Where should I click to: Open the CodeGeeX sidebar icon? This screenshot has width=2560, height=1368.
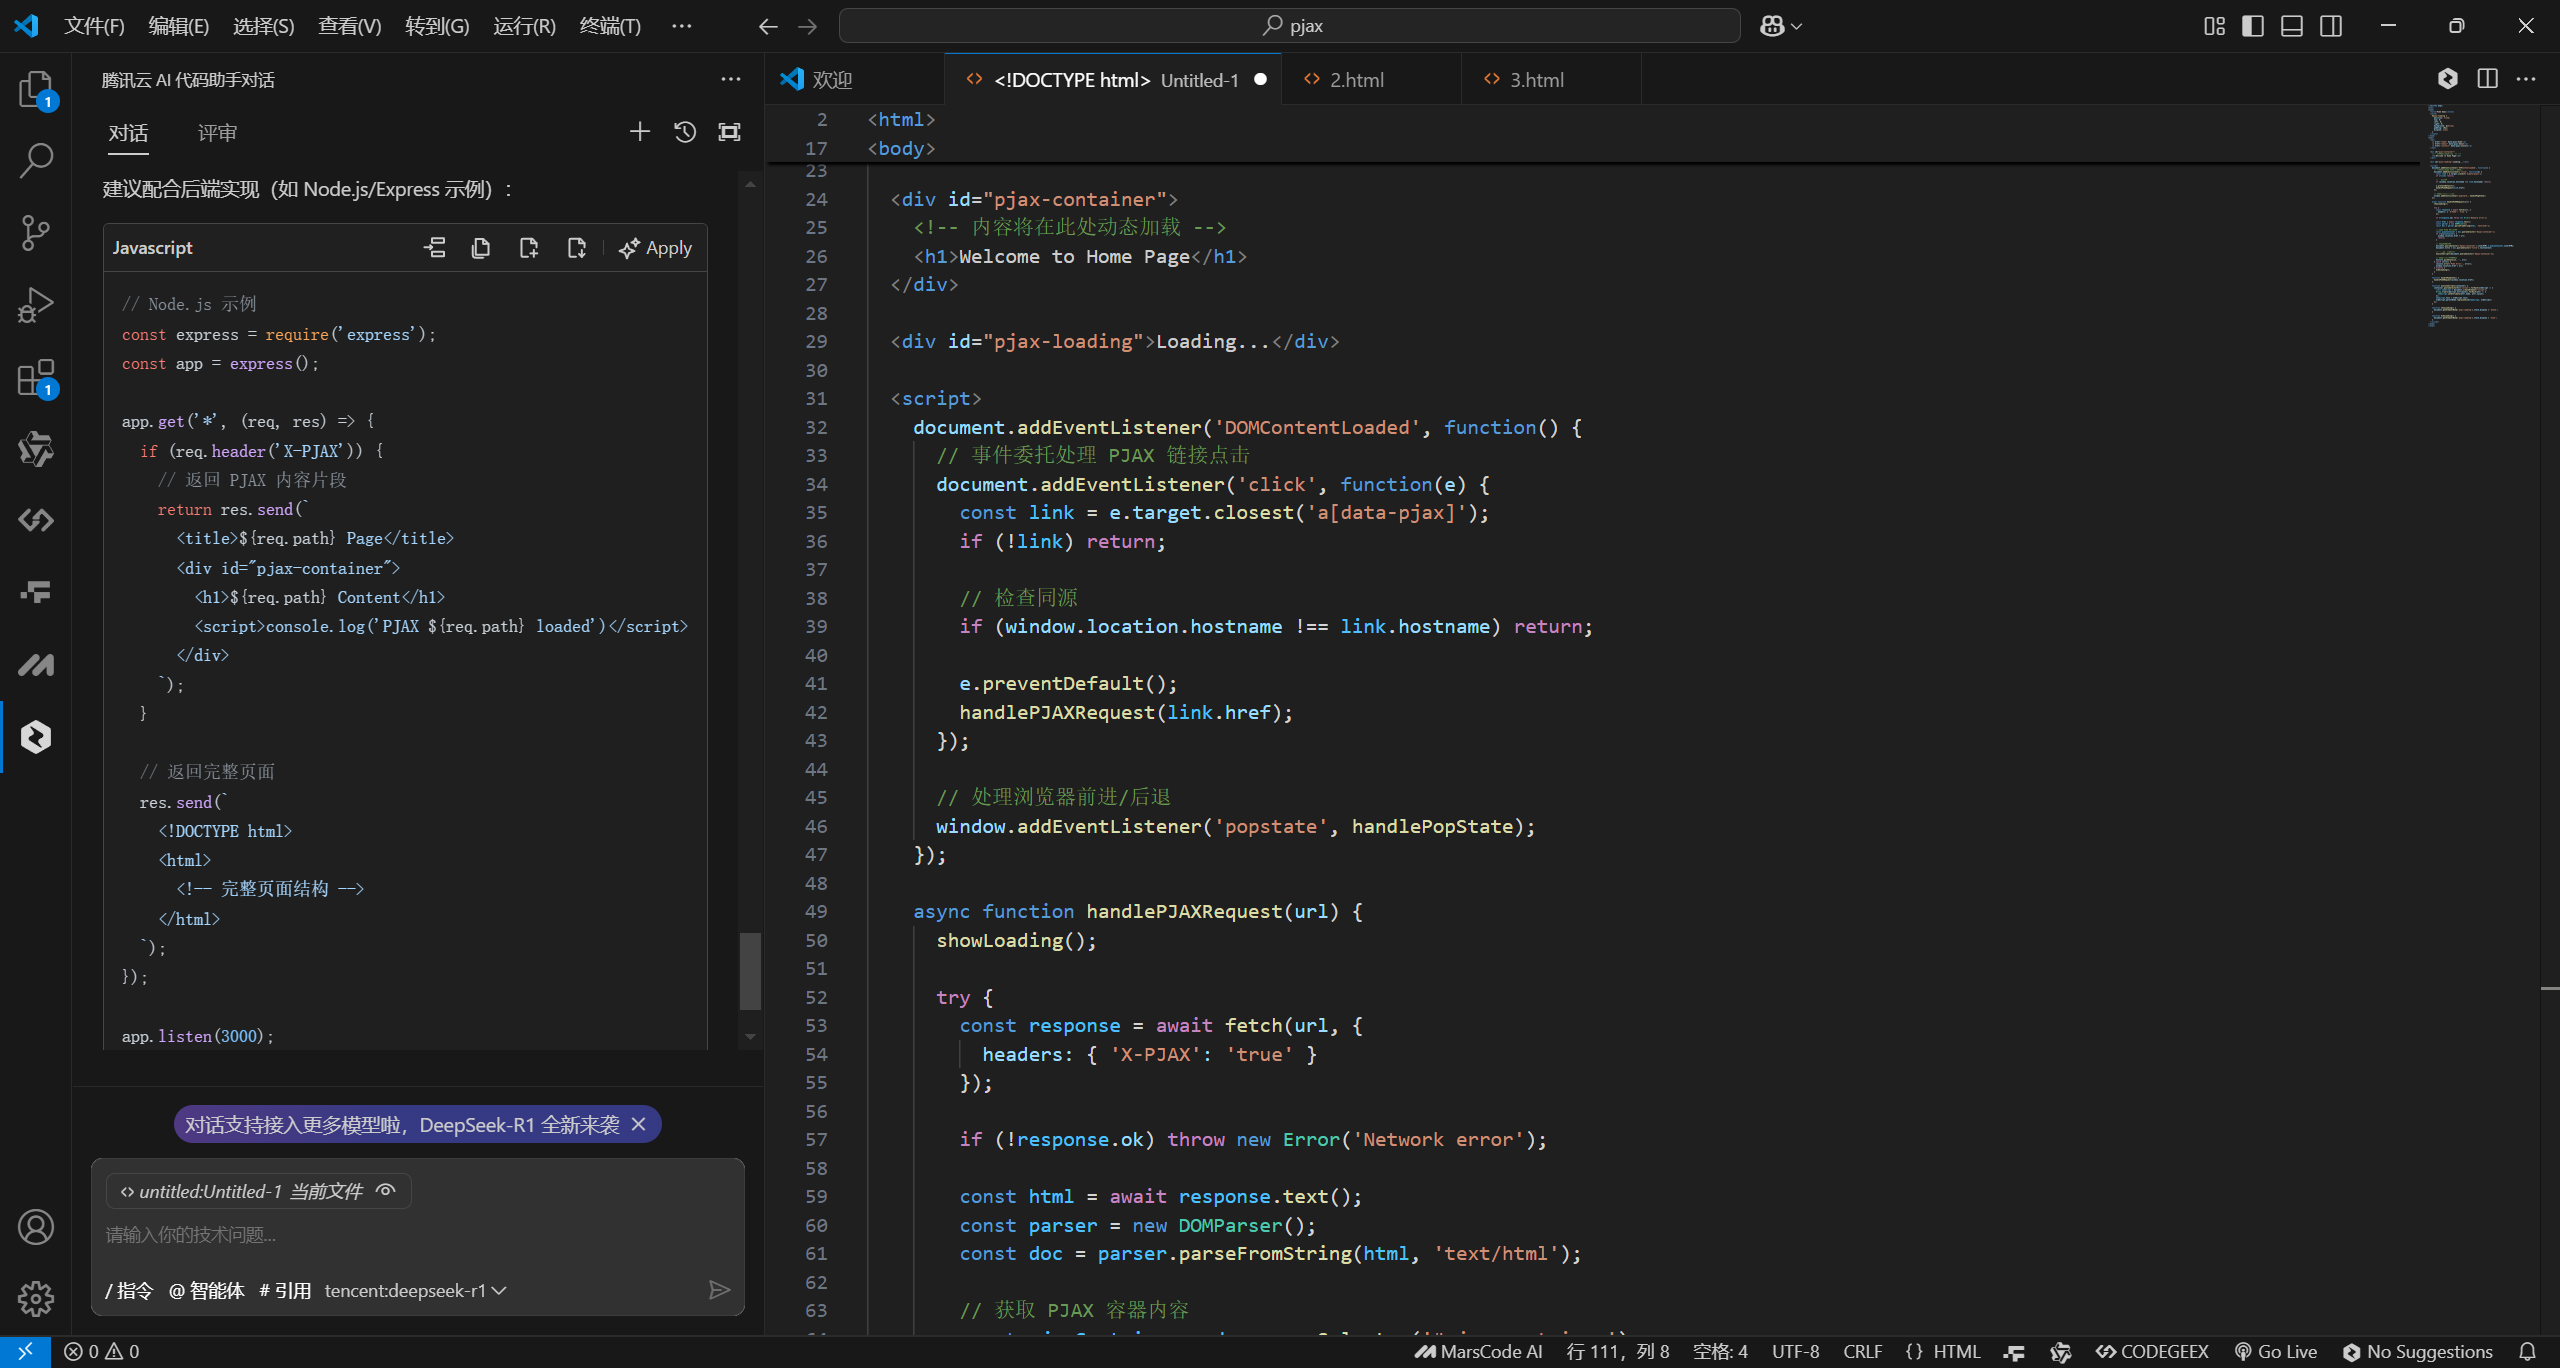[36, 521]
